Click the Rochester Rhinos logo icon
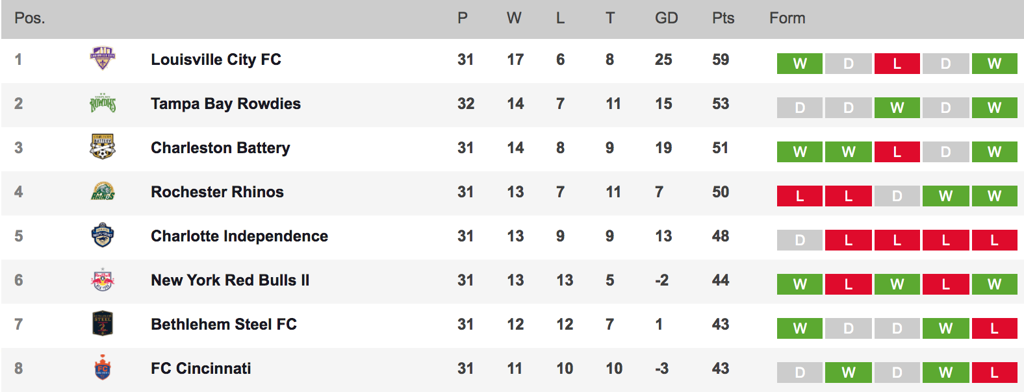The image size is (1024, 392). 103,192
